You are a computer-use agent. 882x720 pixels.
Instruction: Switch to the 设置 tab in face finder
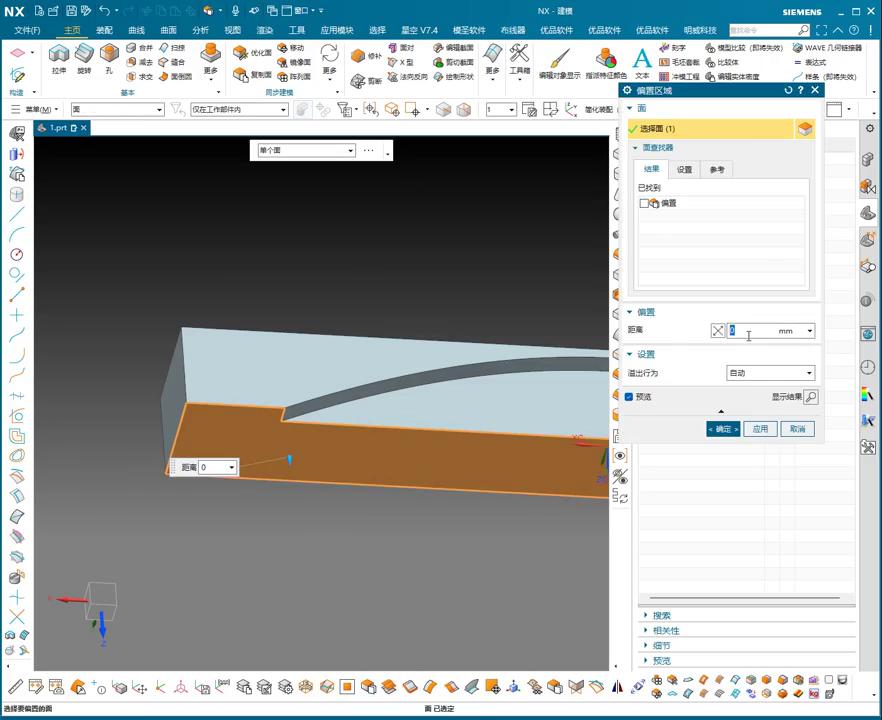click(684, 170)
